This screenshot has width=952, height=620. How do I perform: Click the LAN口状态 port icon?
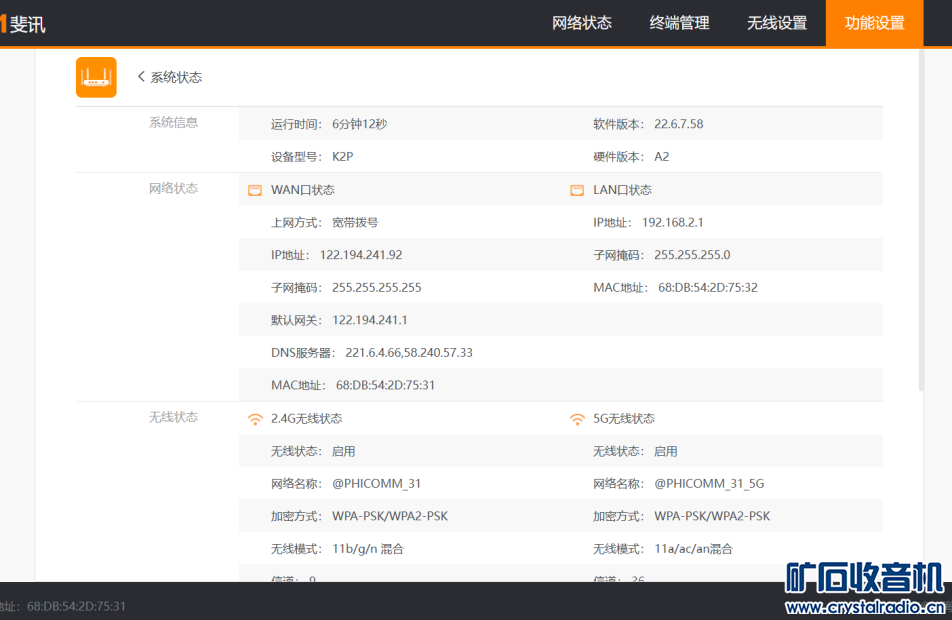(577, 189)
